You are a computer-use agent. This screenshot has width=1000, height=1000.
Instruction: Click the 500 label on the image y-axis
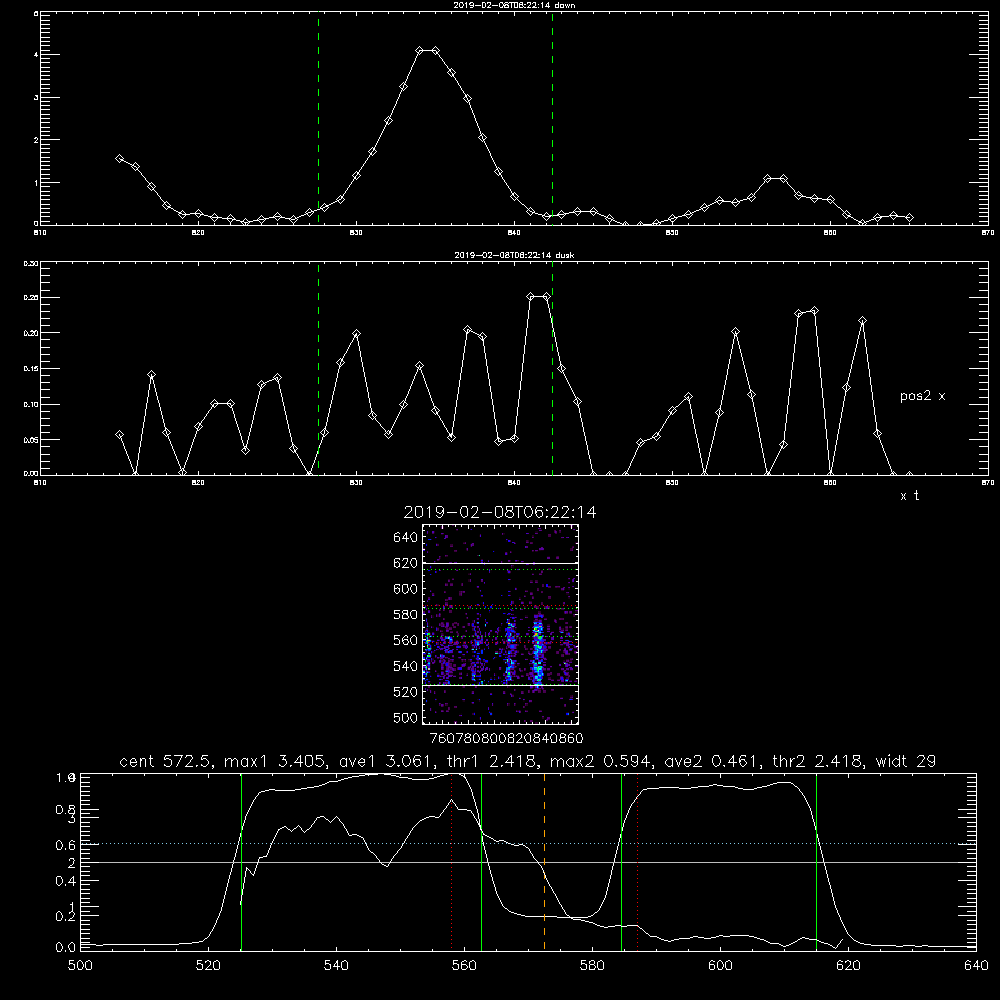pos(405,718)
